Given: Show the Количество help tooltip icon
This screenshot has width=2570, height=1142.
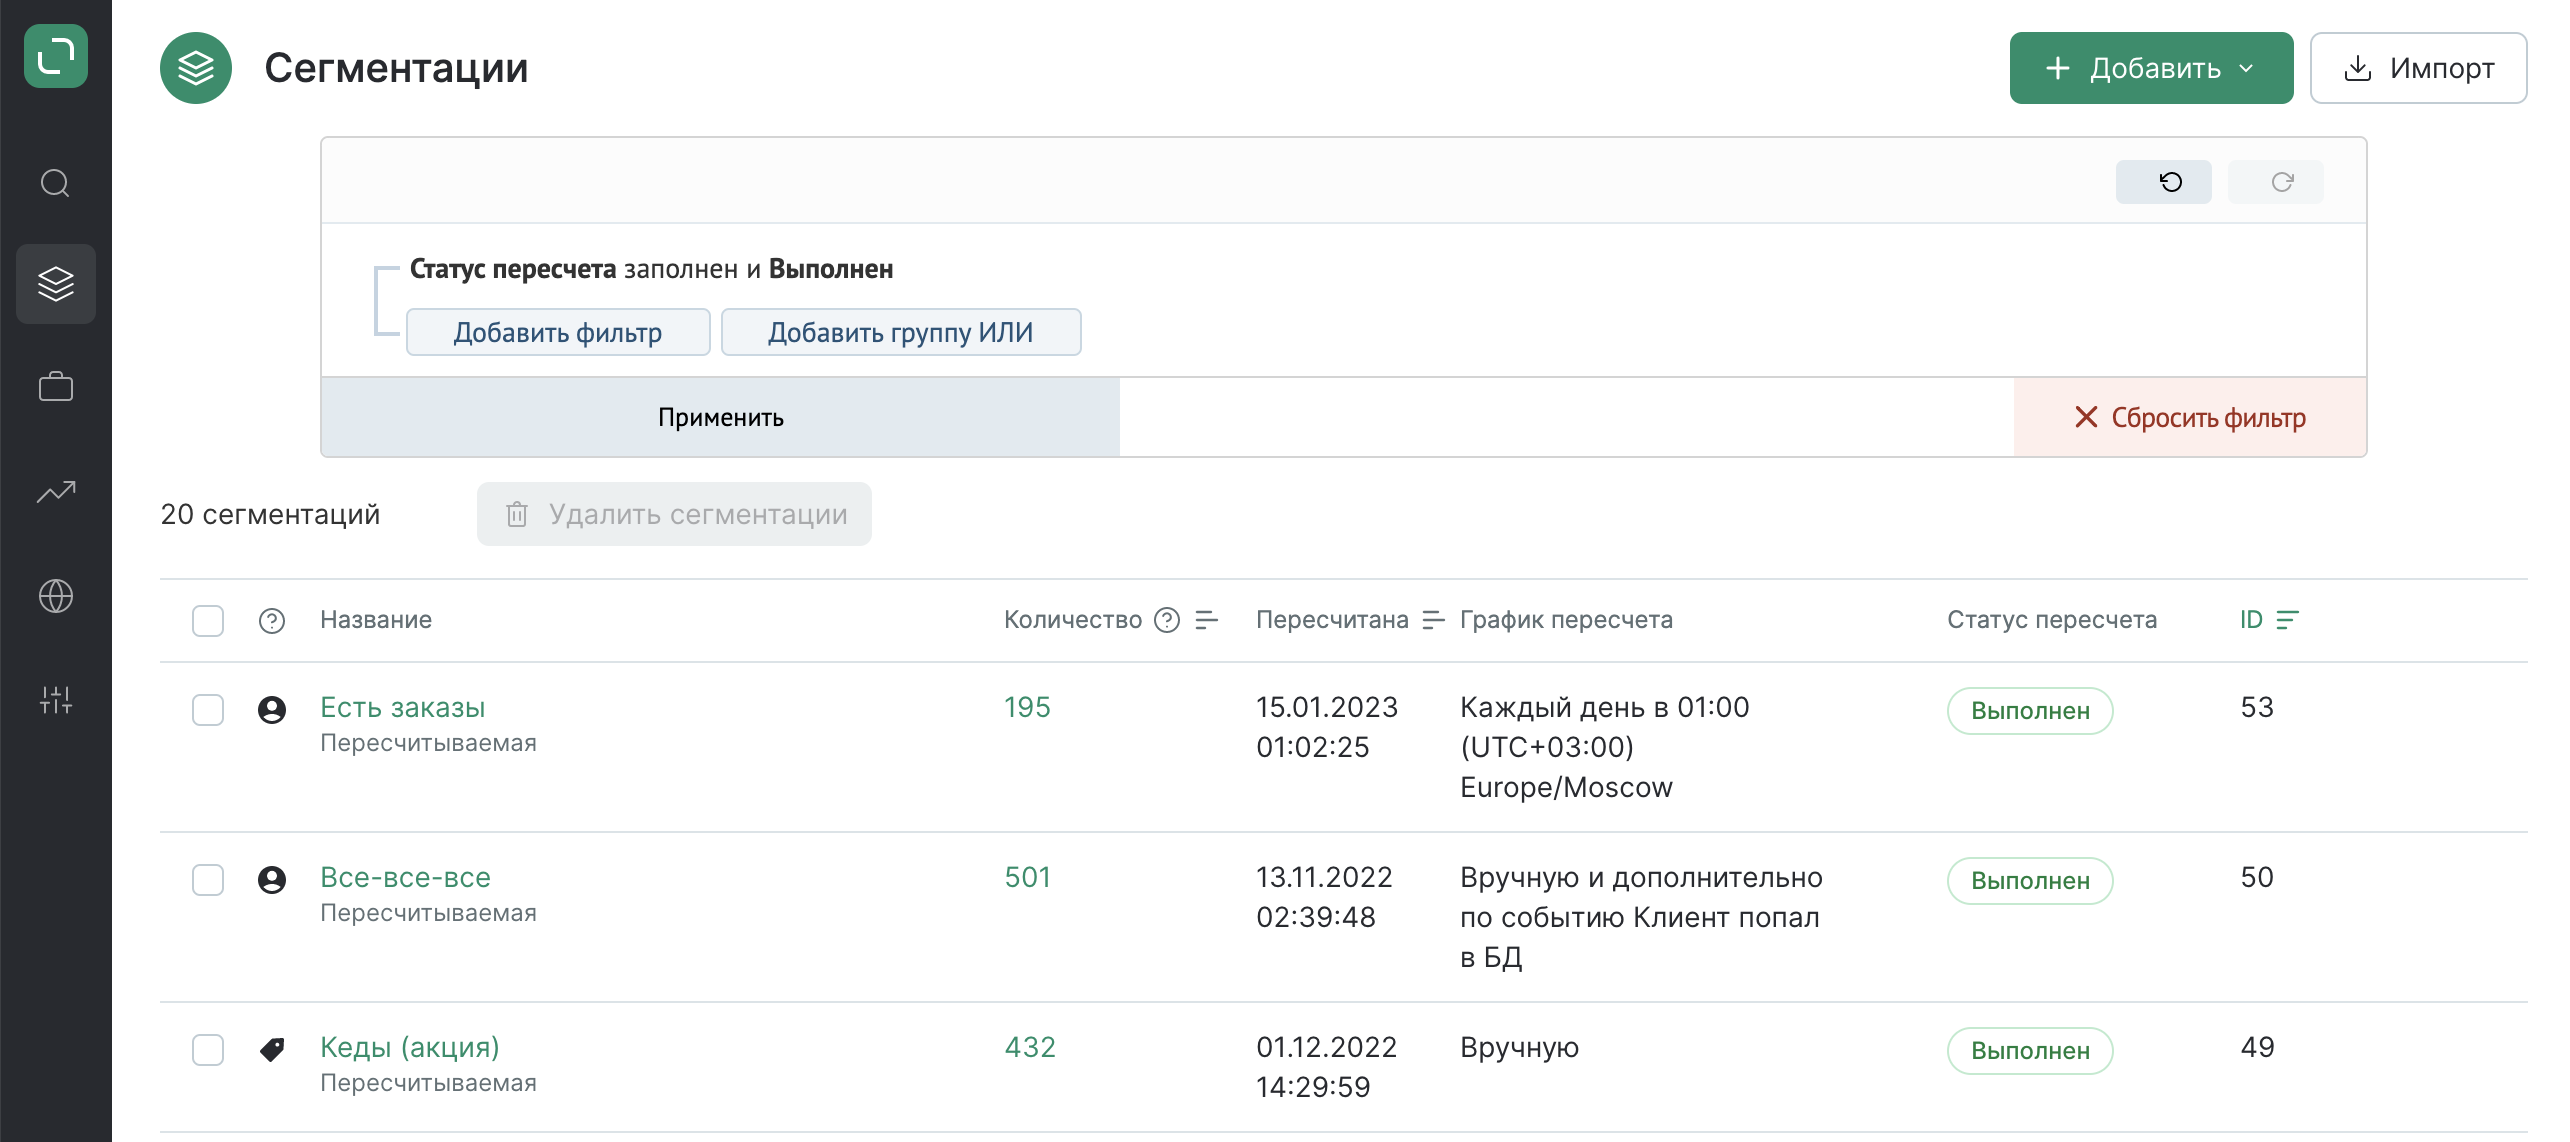Looking at the screenshot, I should 1167,620.
